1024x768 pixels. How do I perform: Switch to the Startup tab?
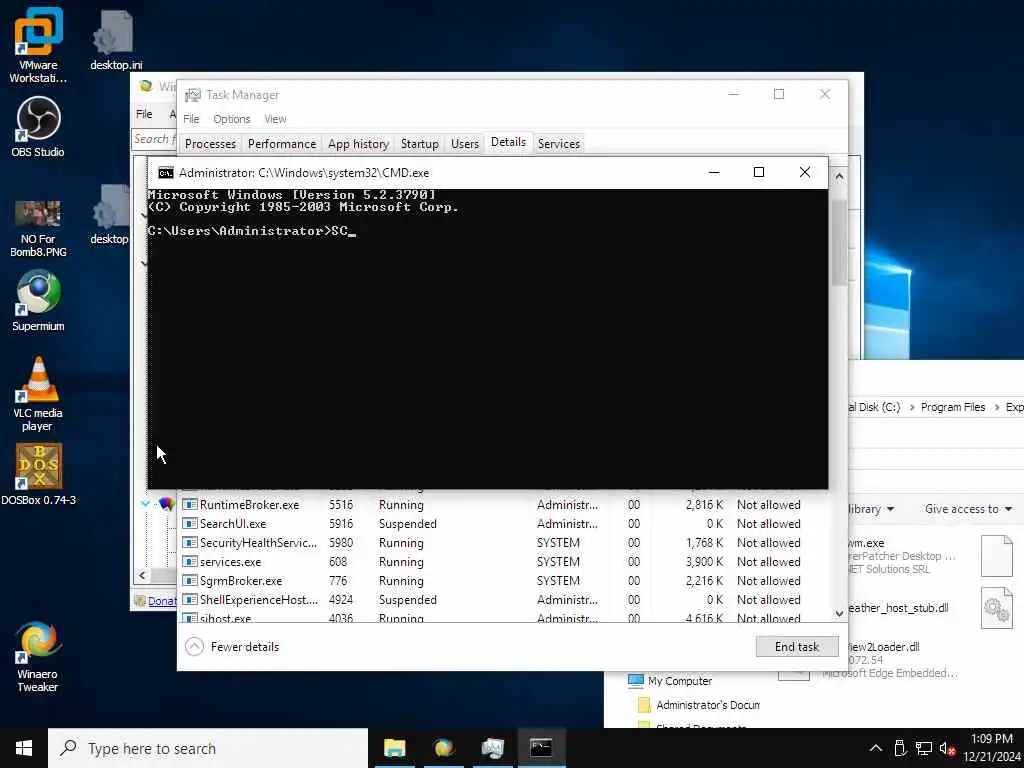(420, 144)
